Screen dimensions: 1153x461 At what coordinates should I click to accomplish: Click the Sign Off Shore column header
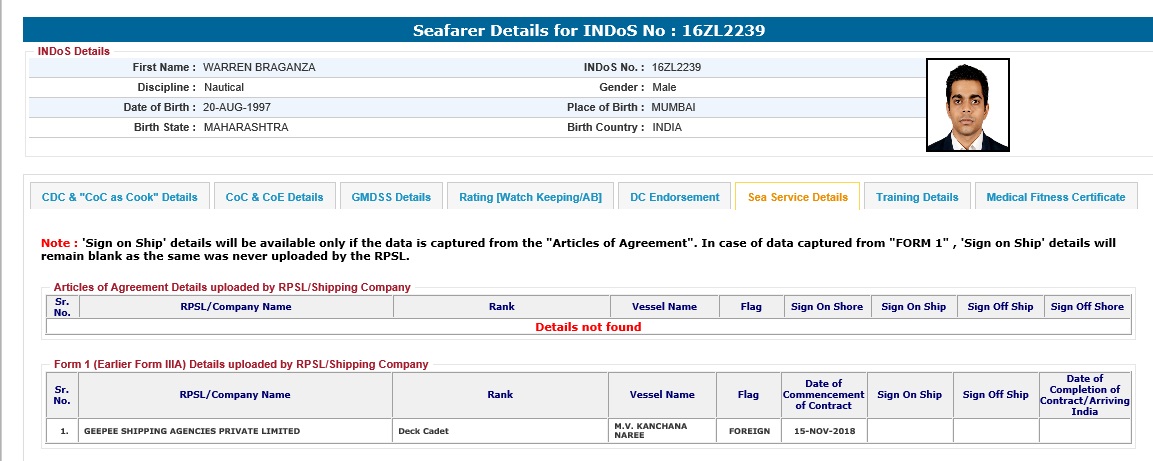1087,307
